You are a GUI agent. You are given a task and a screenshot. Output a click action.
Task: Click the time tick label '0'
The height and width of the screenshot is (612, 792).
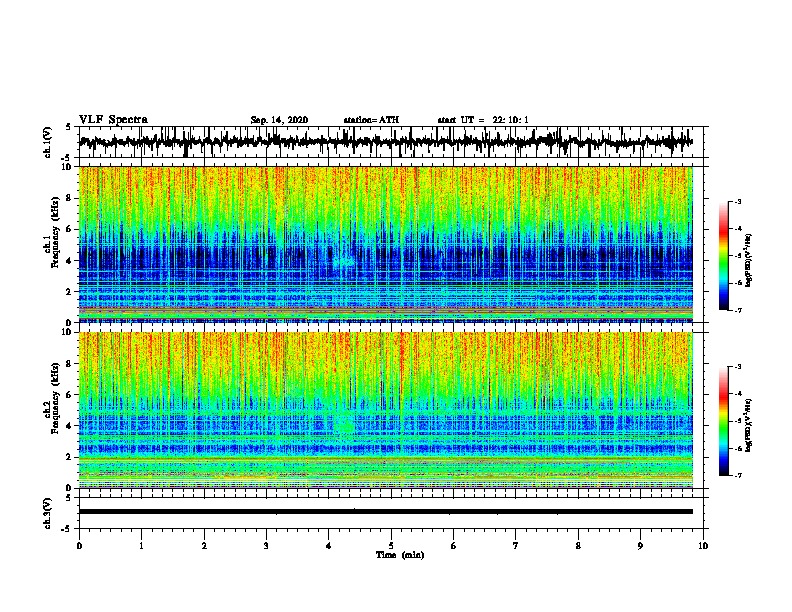(79, 546)
